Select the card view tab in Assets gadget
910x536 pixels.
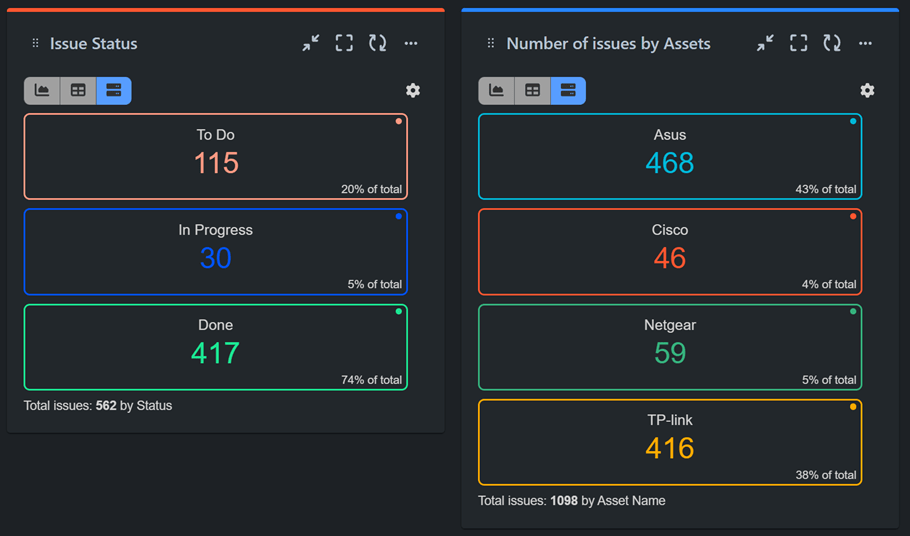coord(568,91)
